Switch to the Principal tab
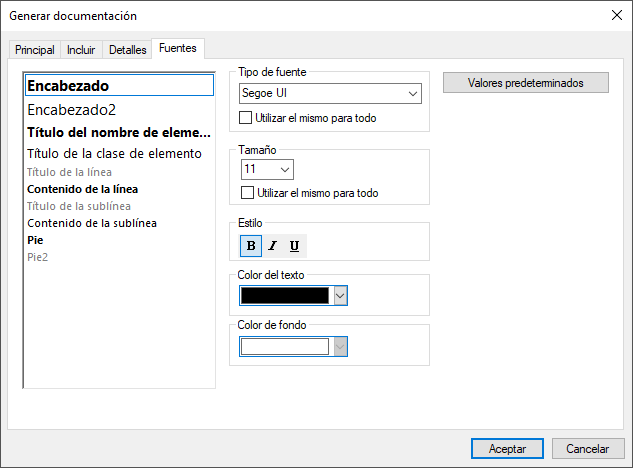This screenshot has width=633, height=468. coord(35,50)
